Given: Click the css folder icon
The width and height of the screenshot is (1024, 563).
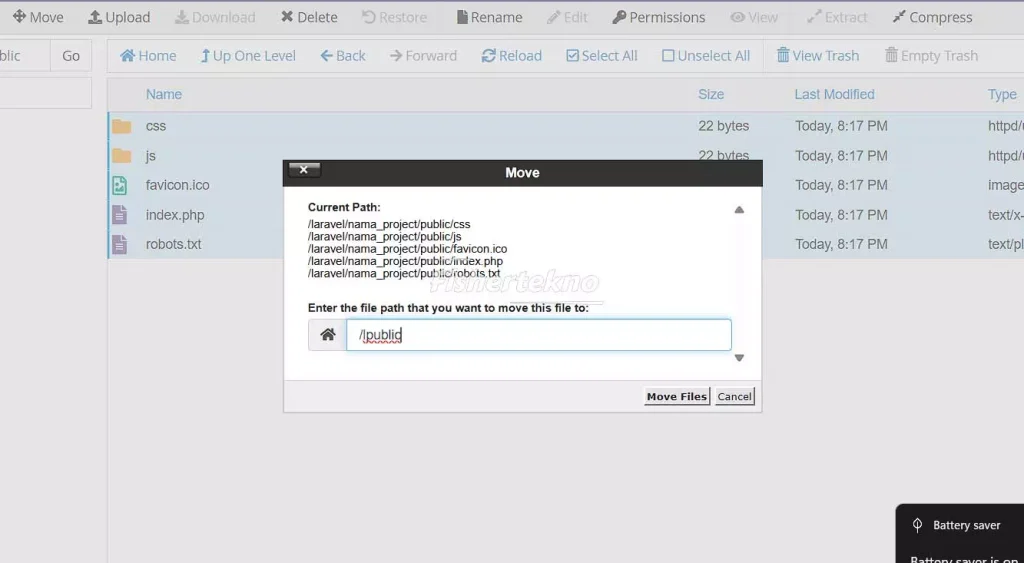Looking at the screenshot, I should pyautogui.click(x=122, y=126).
